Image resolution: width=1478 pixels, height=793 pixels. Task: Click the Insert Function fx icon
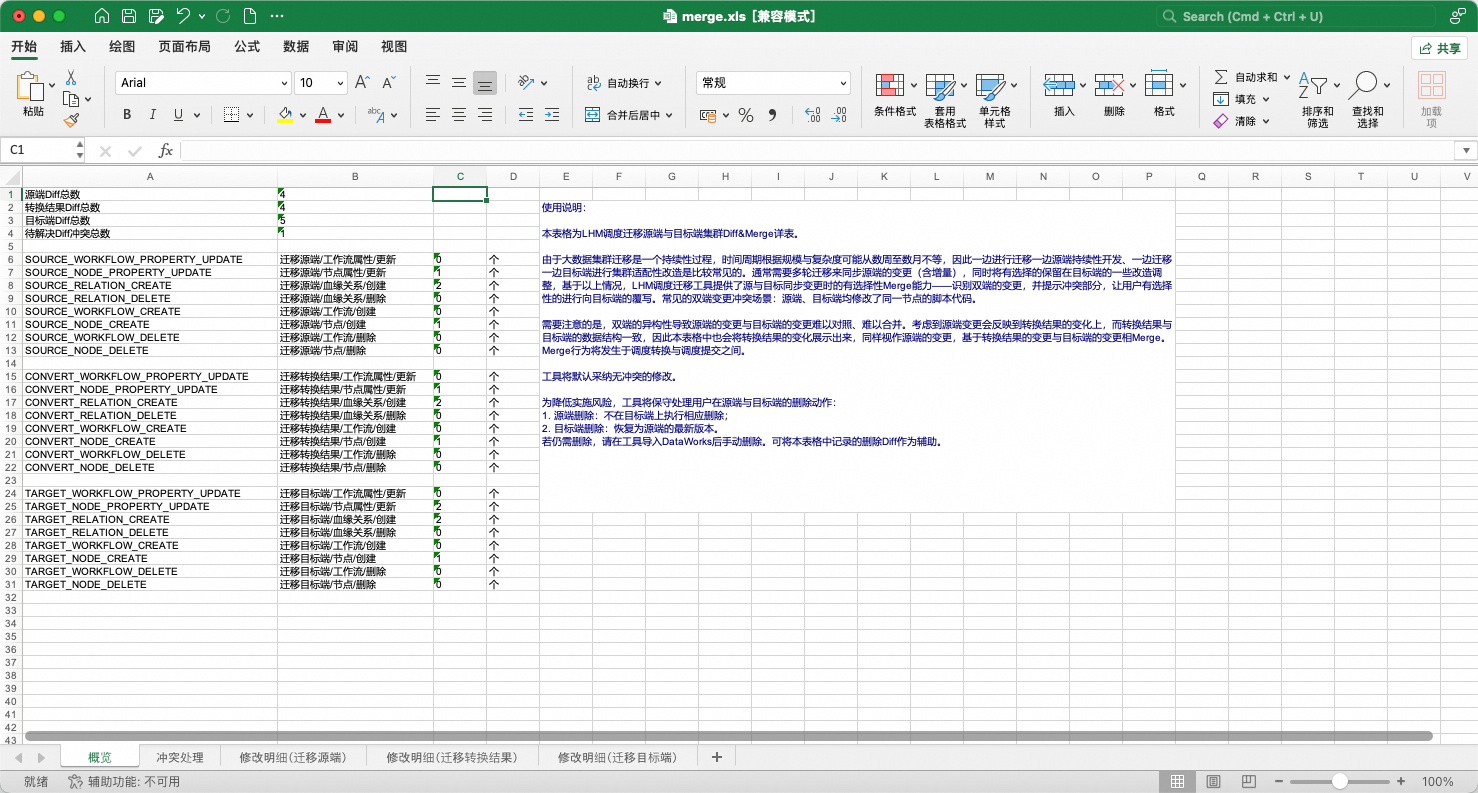point(166,150)
